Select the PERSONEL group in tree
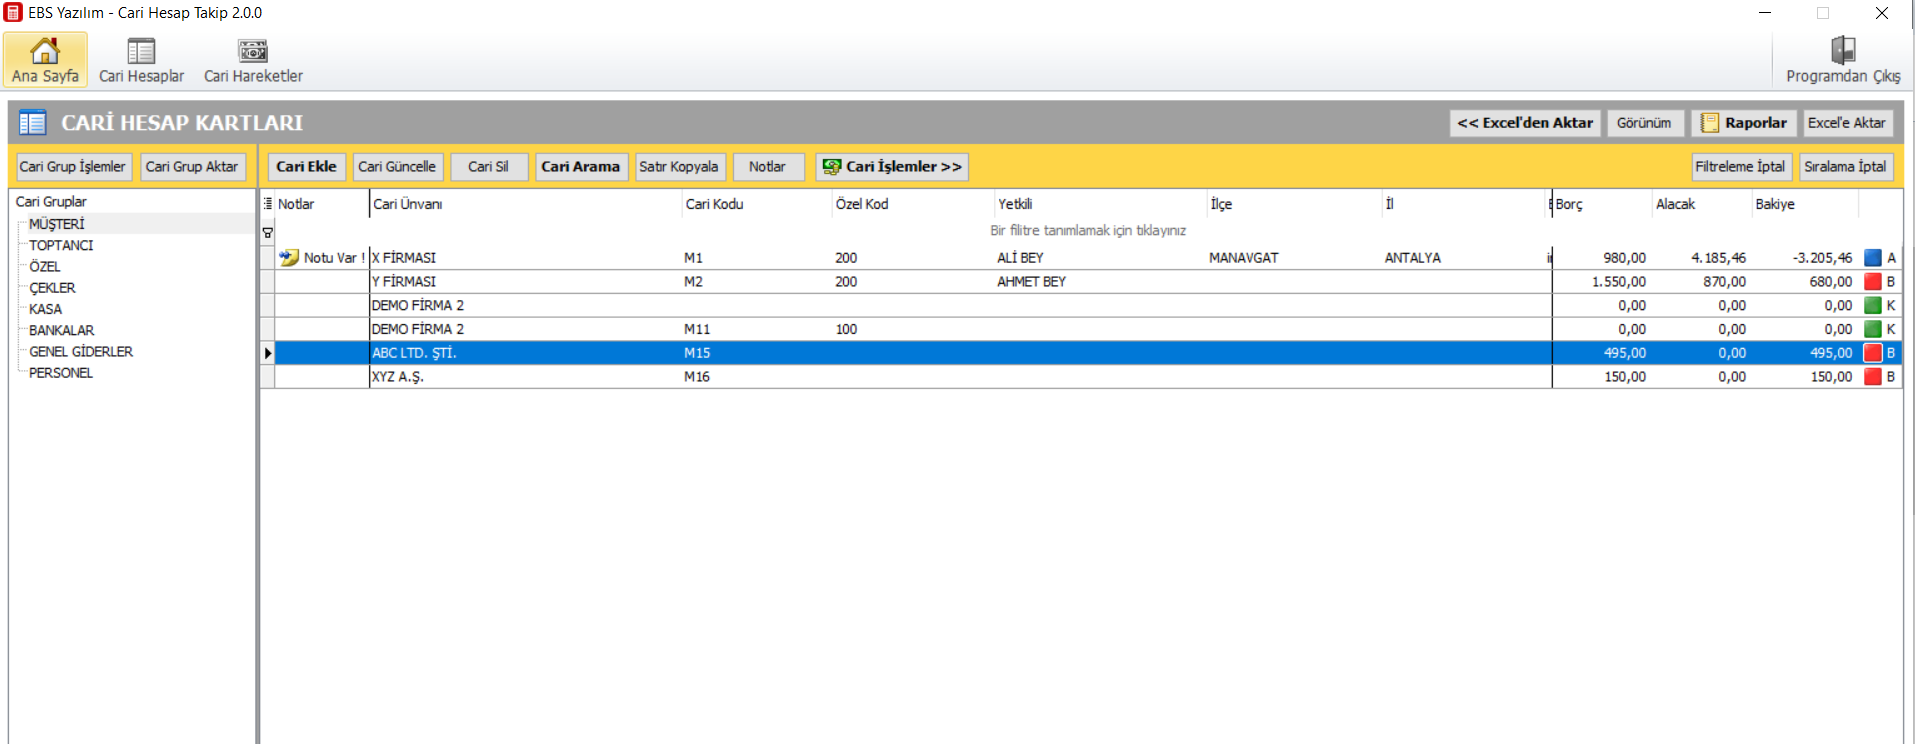This screenshot has height=744, width=1915. [x=61, y=373]
